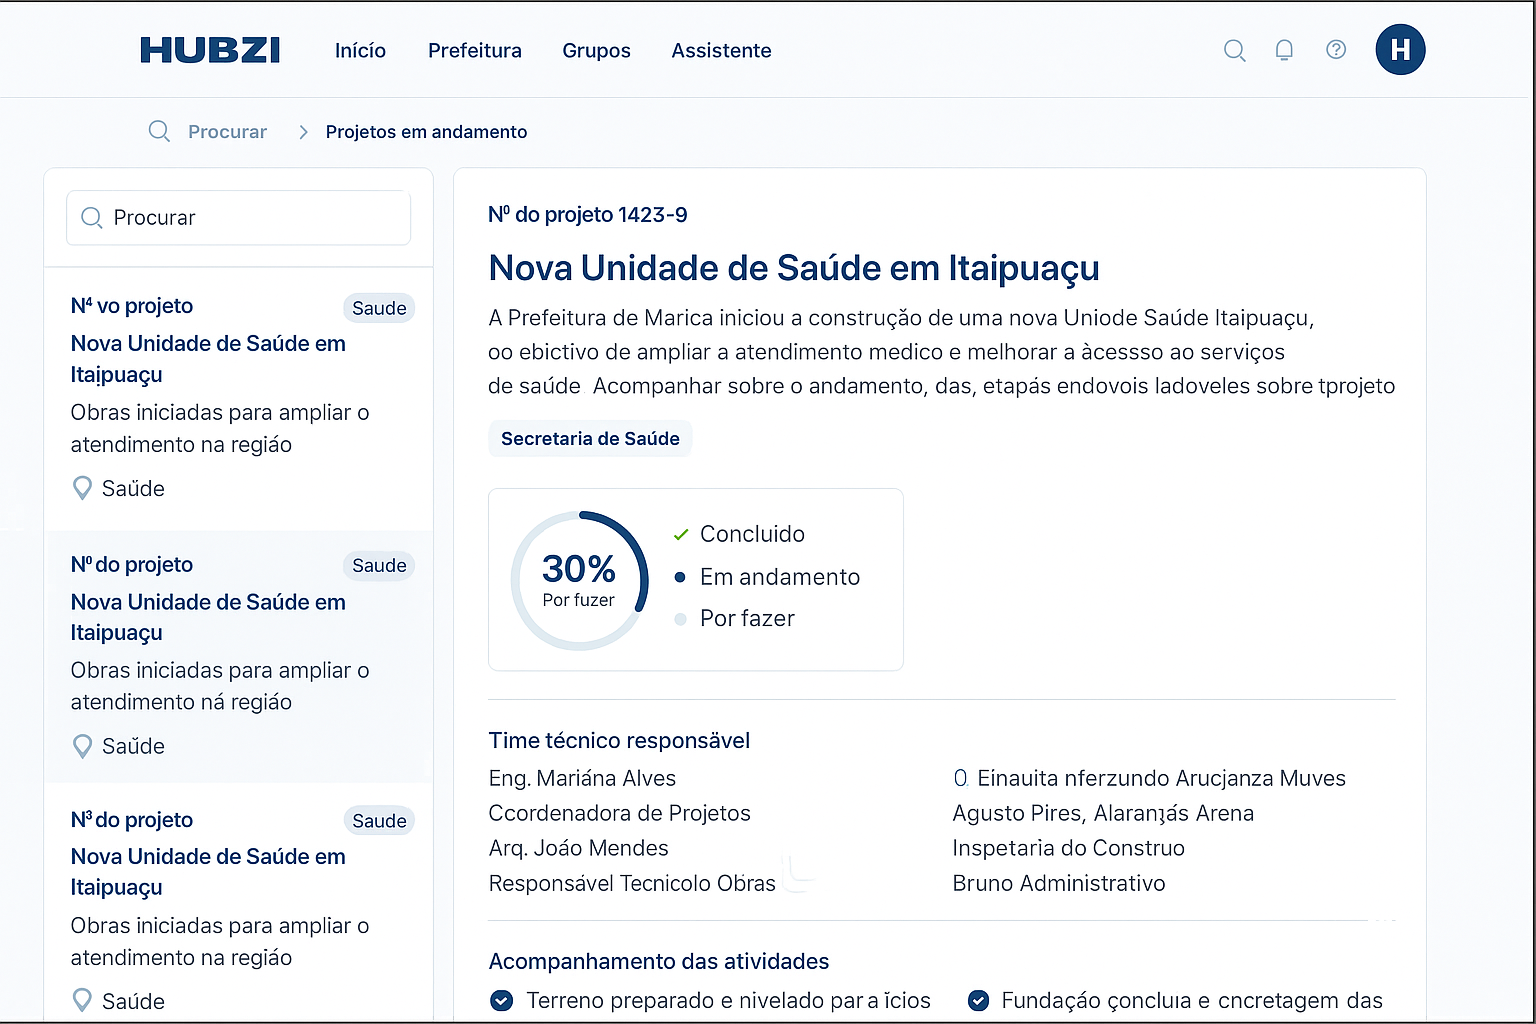Click the H profile avatar
Image resolution: width=1536 pixels, height=1024 pixels.
point(1400,50)
